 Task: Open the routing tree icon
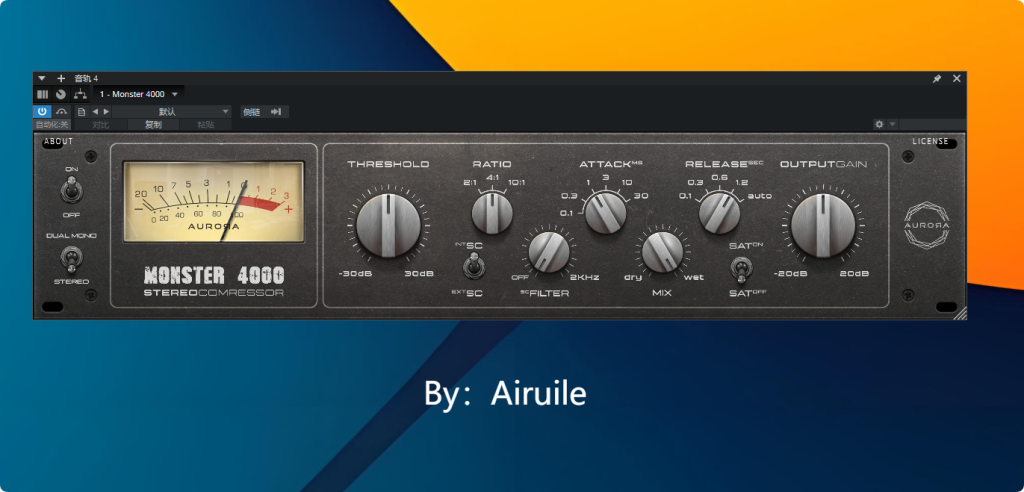coord(80,94)
